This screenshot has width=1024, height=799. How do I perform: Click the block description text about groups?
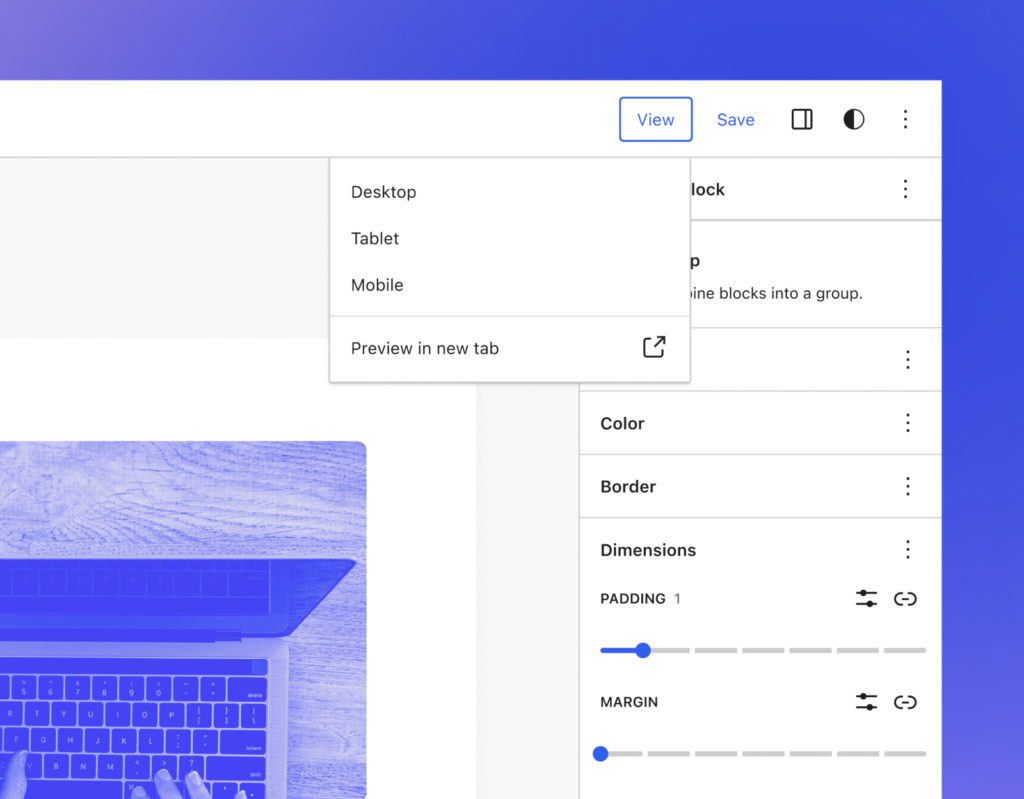click(x=776, y=293)
